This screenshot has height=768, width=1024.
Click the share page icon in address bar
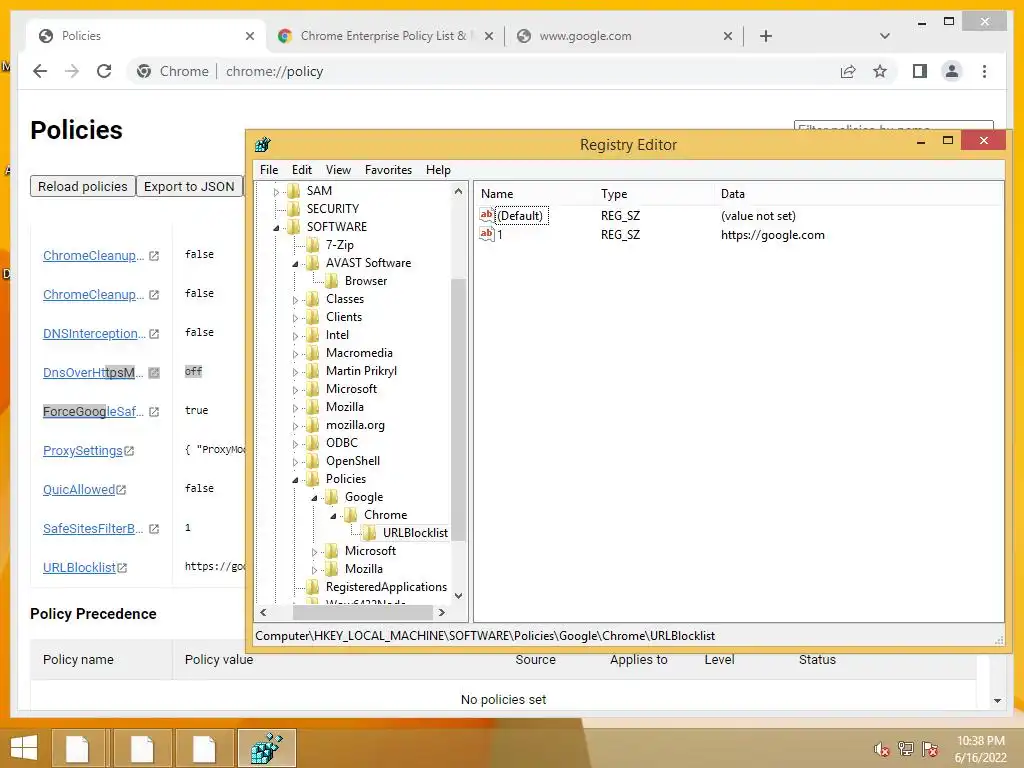[x=848, y=71]
